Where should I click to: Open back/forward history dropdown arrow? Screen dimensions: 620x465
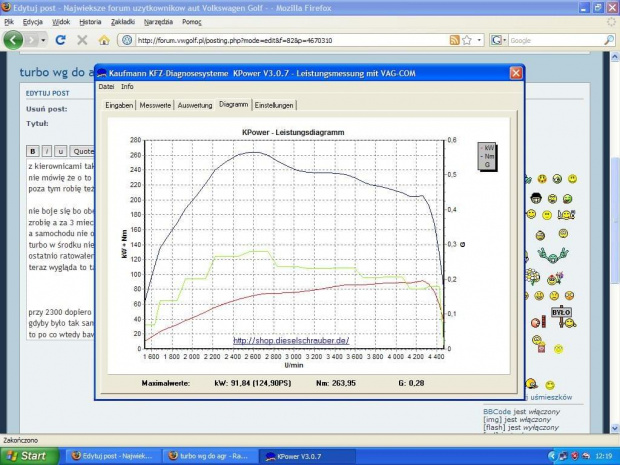click(x=43, y=40)
